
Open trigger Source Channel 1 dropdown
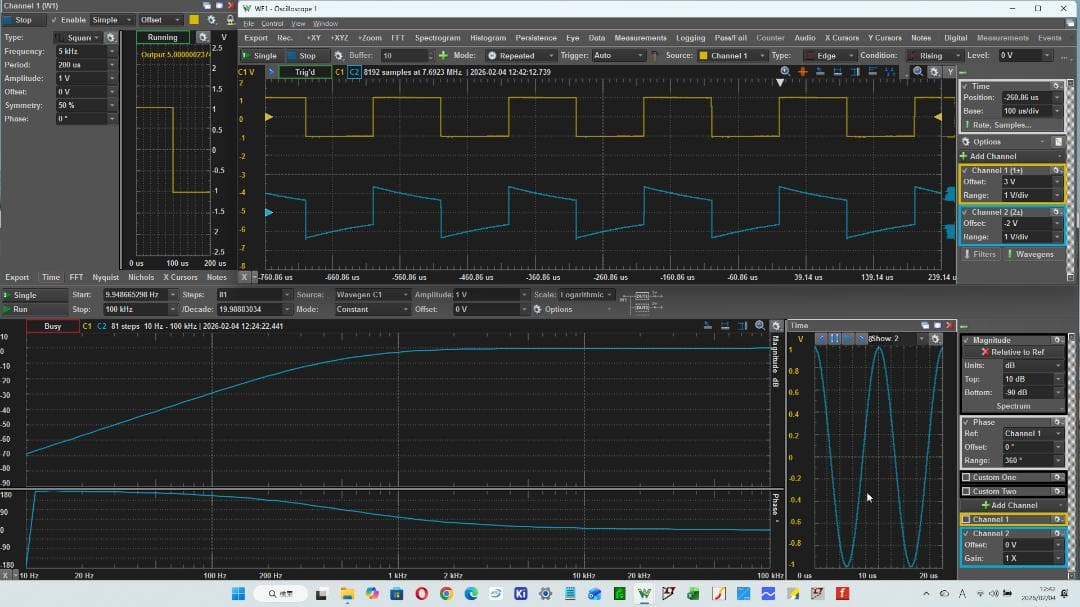tap(731, 55)
